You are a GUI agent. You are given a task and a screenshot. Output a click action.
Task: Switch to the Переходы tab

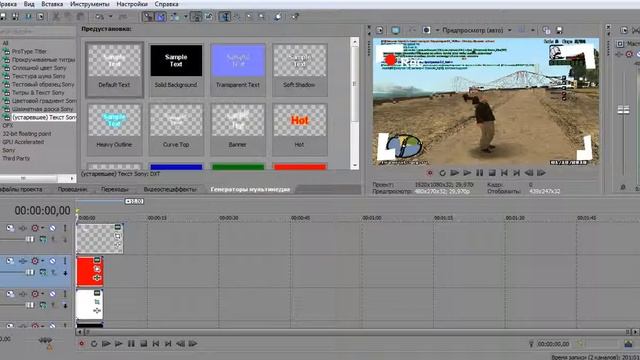click(115, 189)
